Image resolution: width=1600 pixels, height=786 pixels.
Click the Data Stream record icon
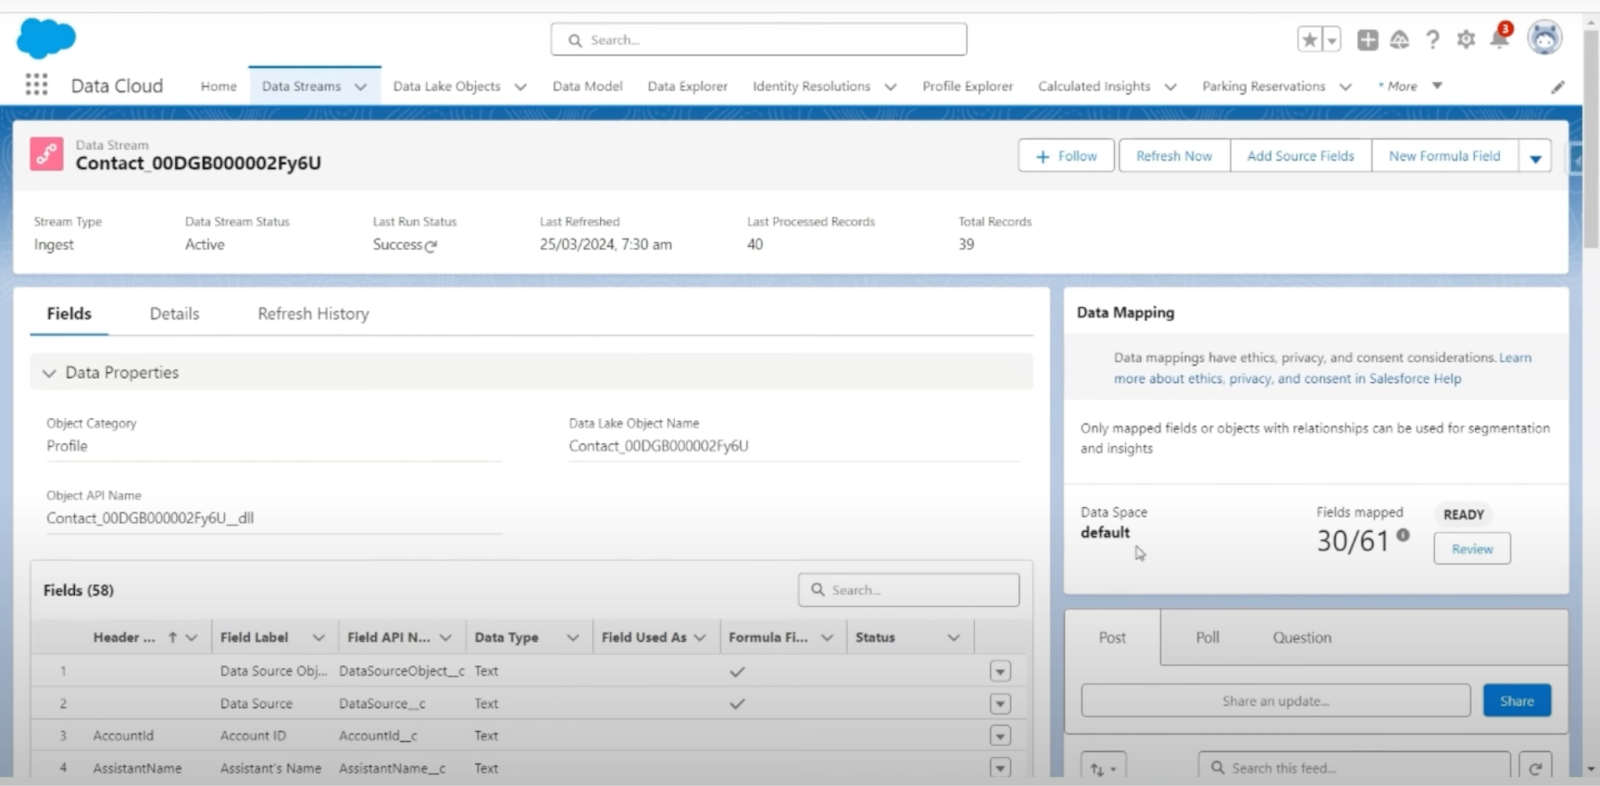tap(46, 154)
